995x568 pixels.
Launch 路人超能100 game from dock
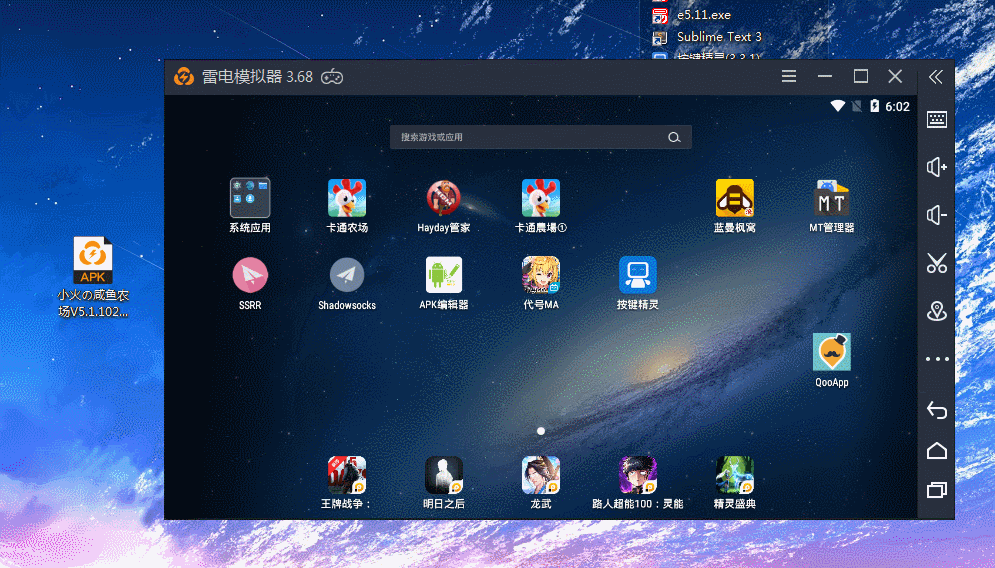click(638, 475)
